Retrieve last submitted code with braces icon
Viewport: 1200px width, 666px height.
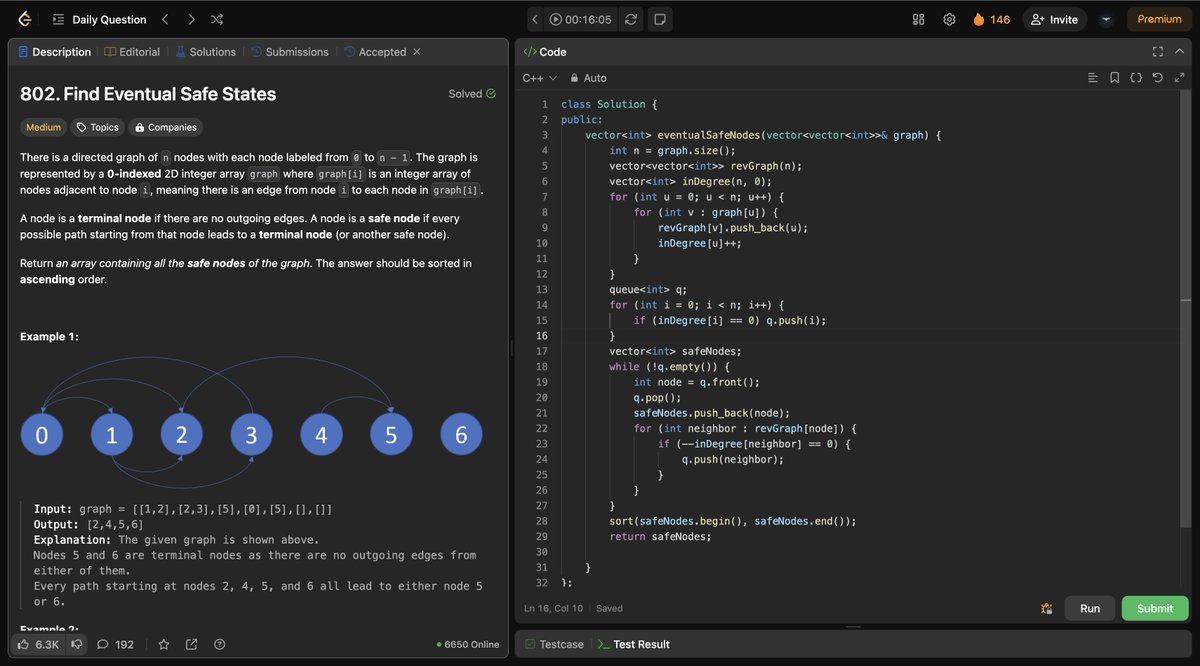pos(1137,77)
